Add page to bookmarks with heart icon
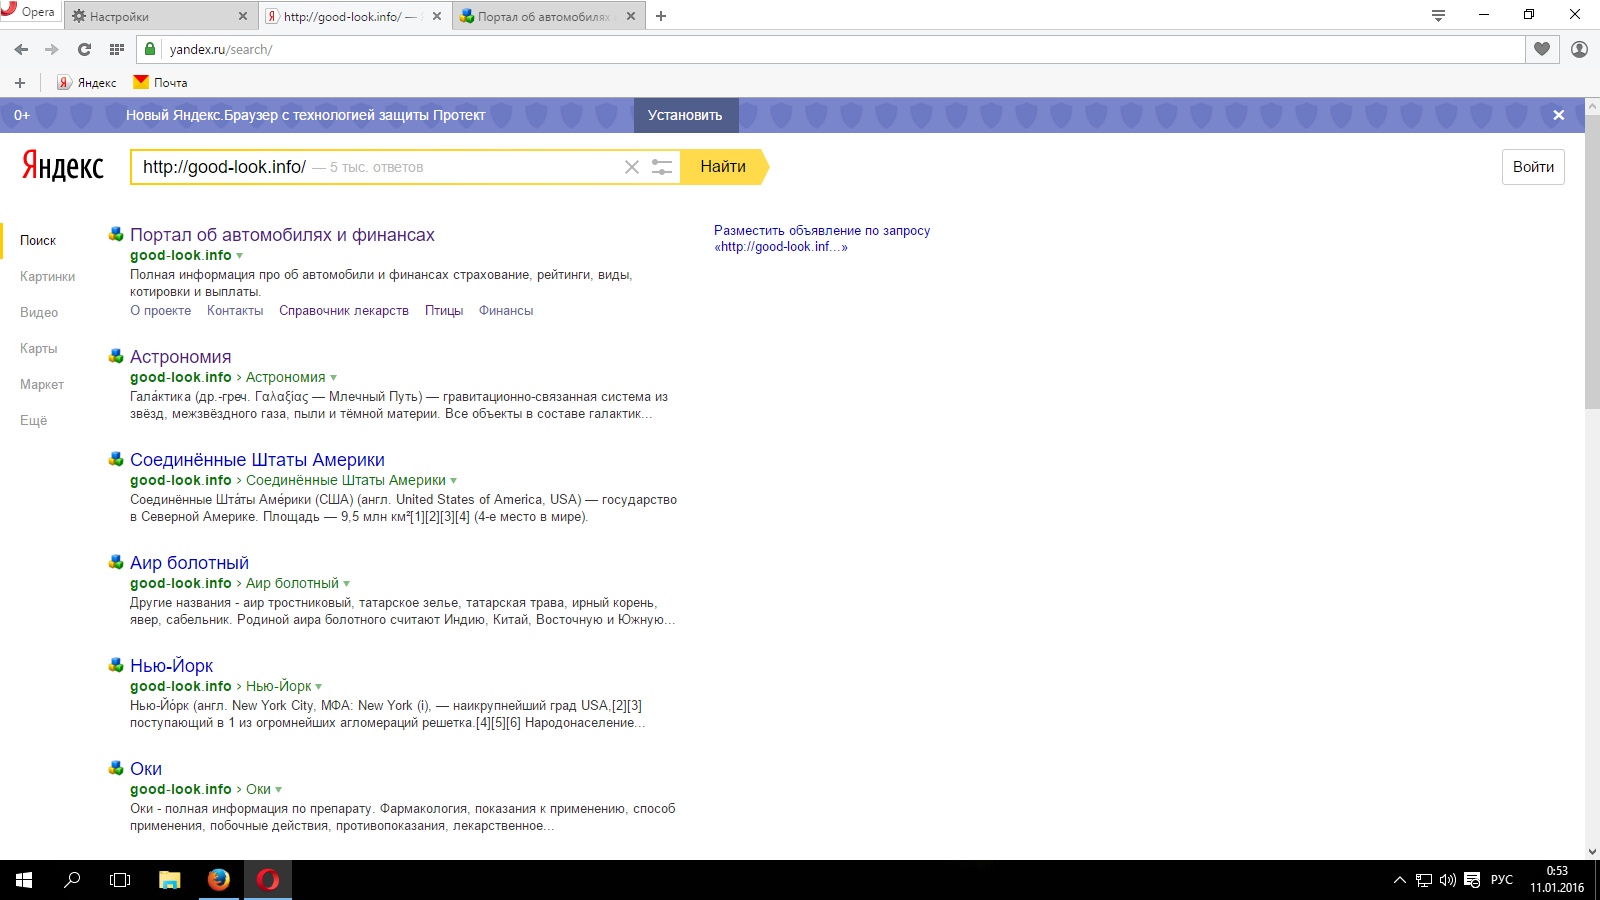1600x900 pixels. [1542, 49]
